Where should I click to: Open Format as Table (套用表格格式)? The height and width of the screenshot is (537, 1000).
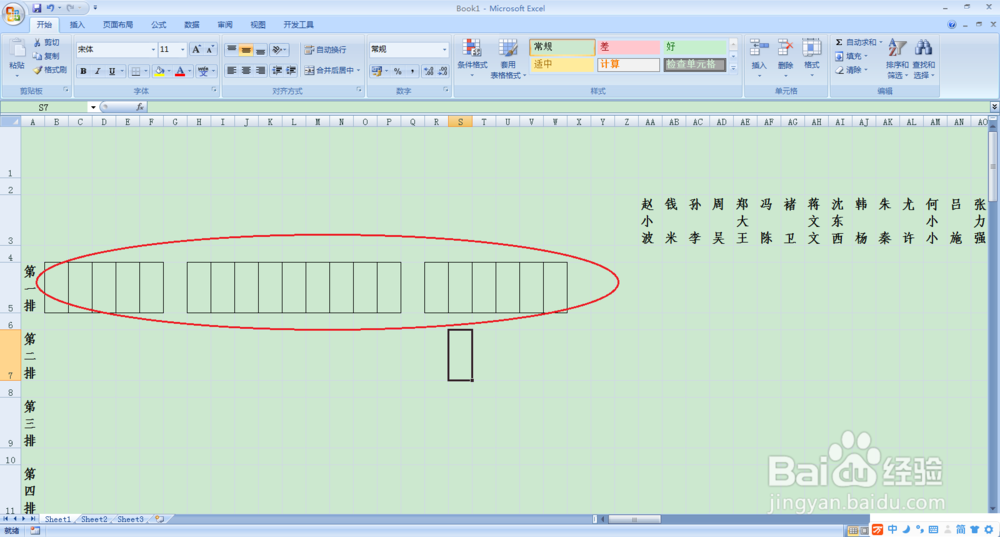pyautogui.click(x=508, y=58)
